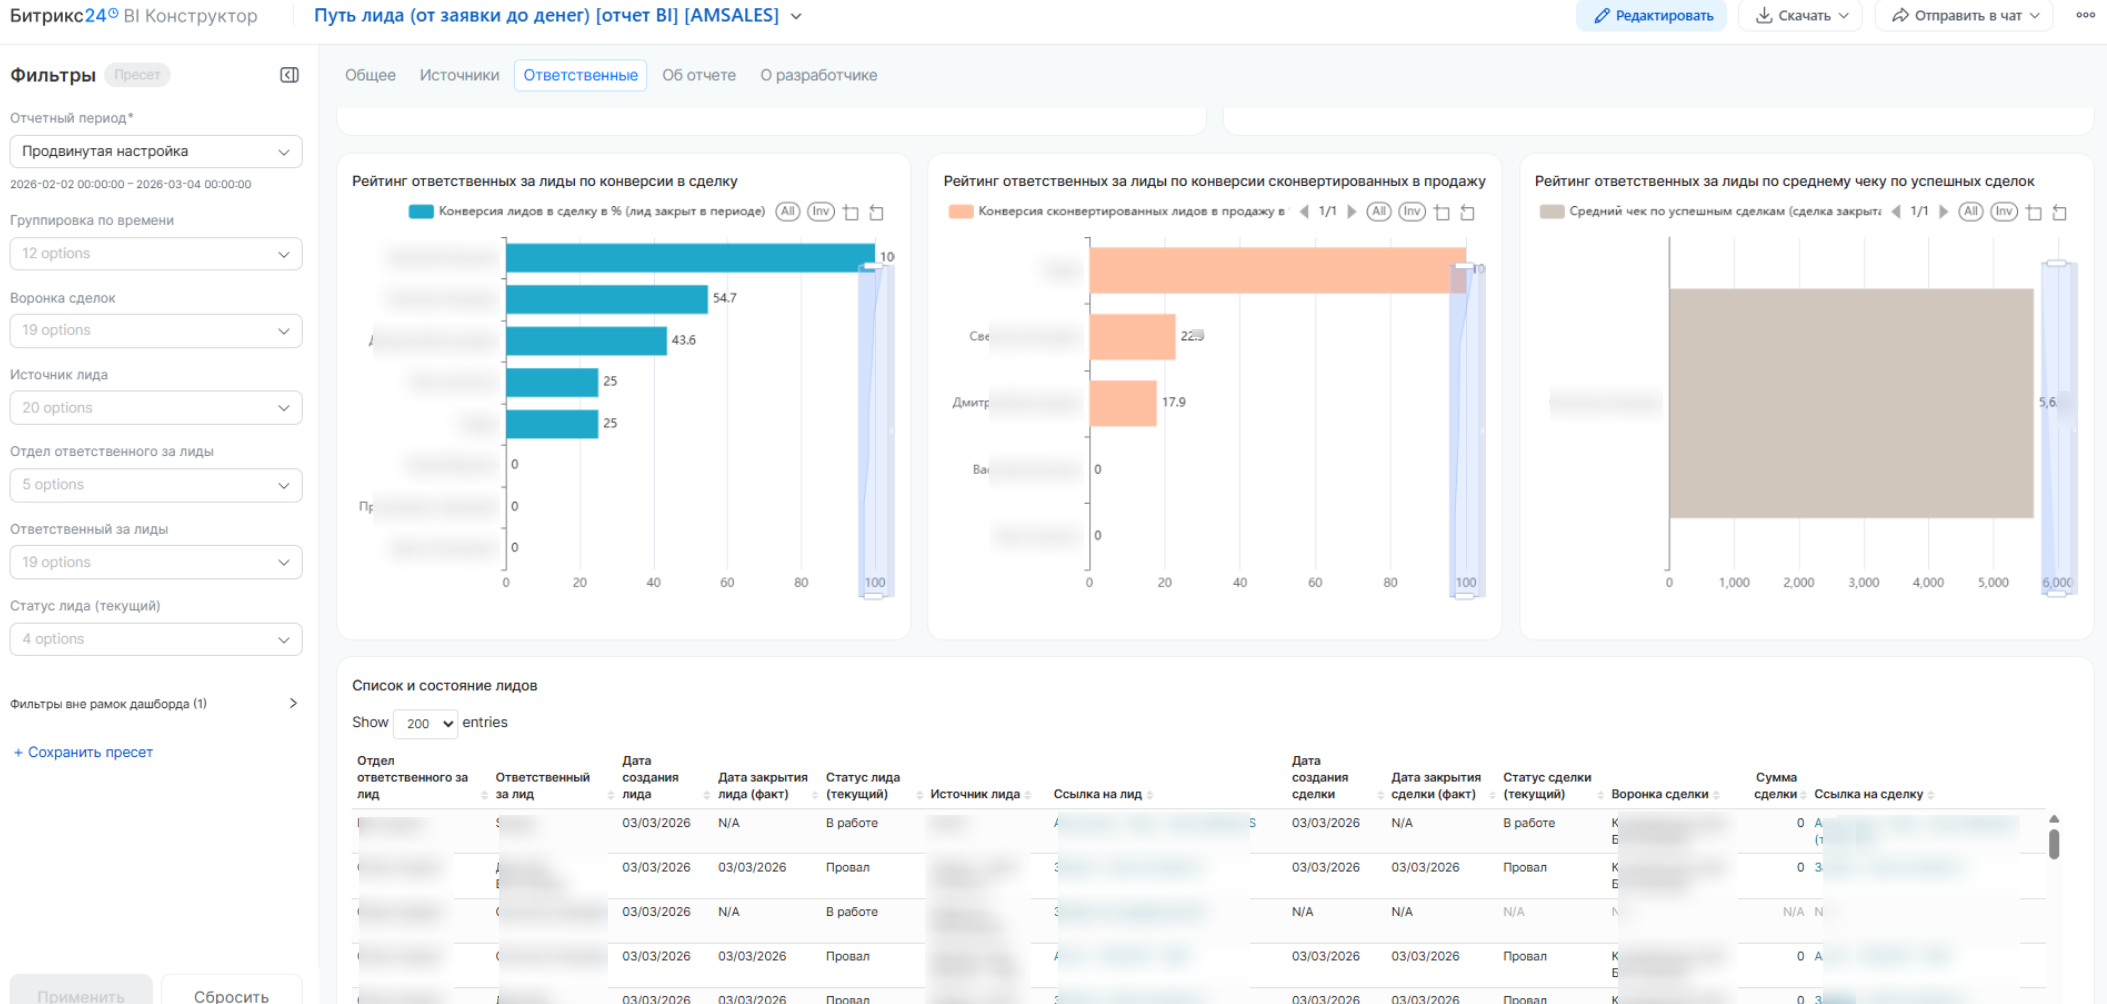2107x1004 pixels.
Task: Go to previous legend page on average check chart
Action: 1896,212
